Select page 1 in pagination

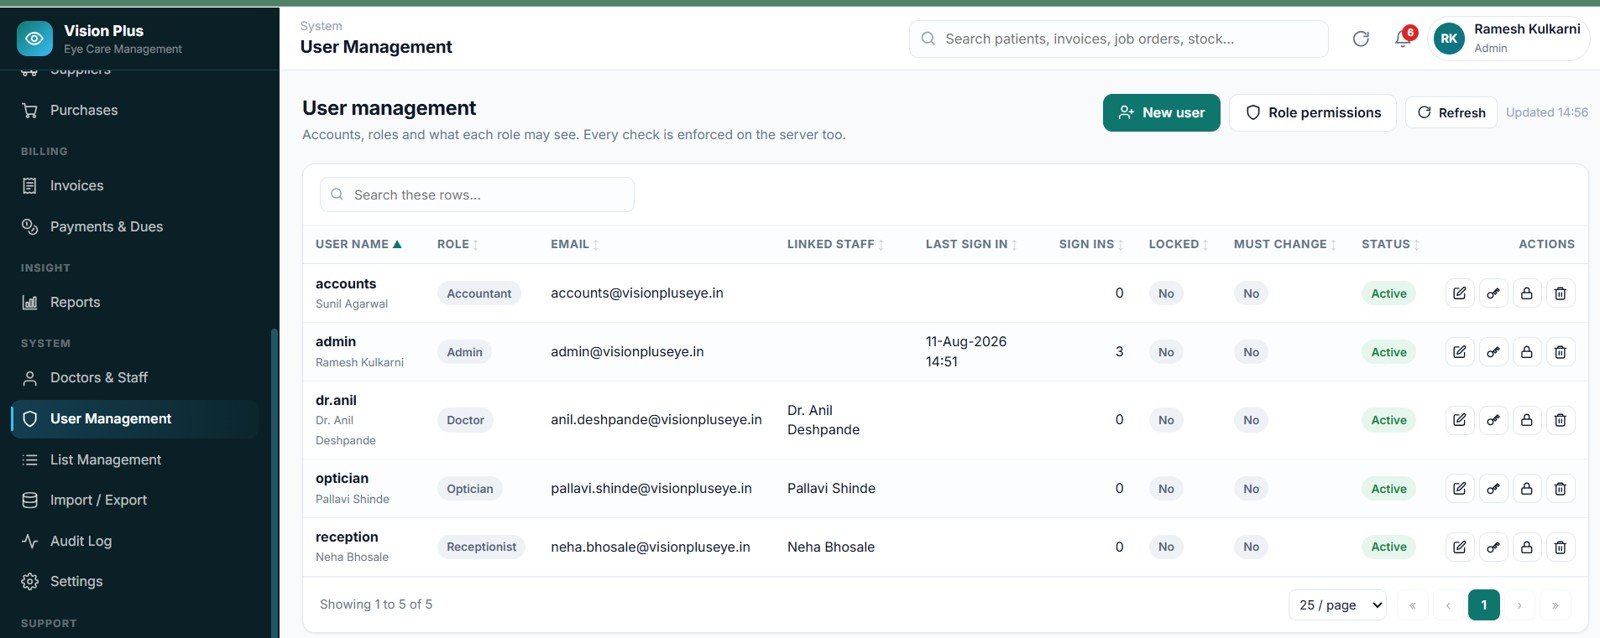pyautogui.click(x=1484, y=605)
